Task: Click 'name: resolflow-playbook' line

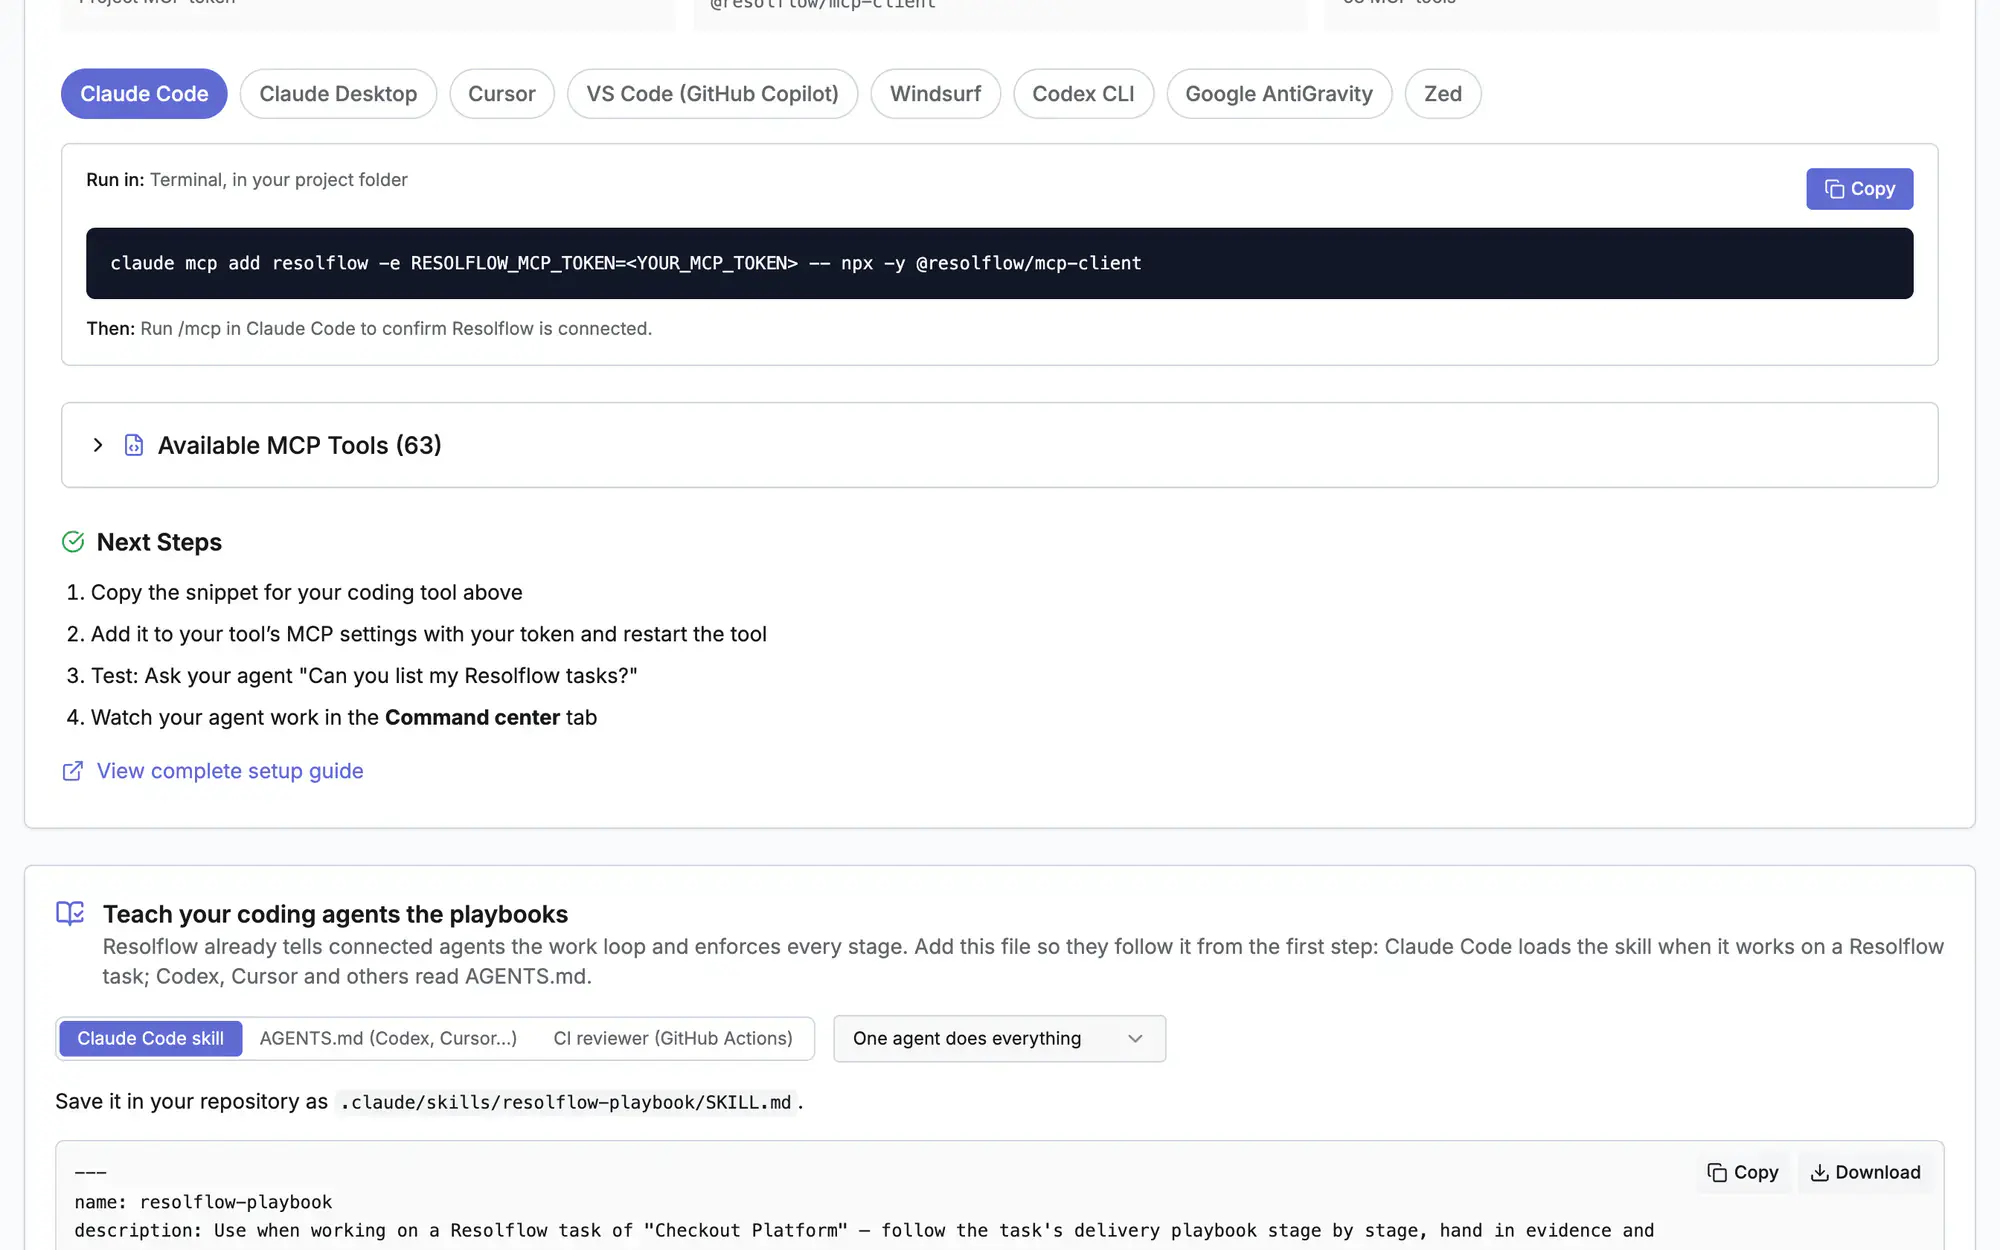Action: coord(203,1202)
